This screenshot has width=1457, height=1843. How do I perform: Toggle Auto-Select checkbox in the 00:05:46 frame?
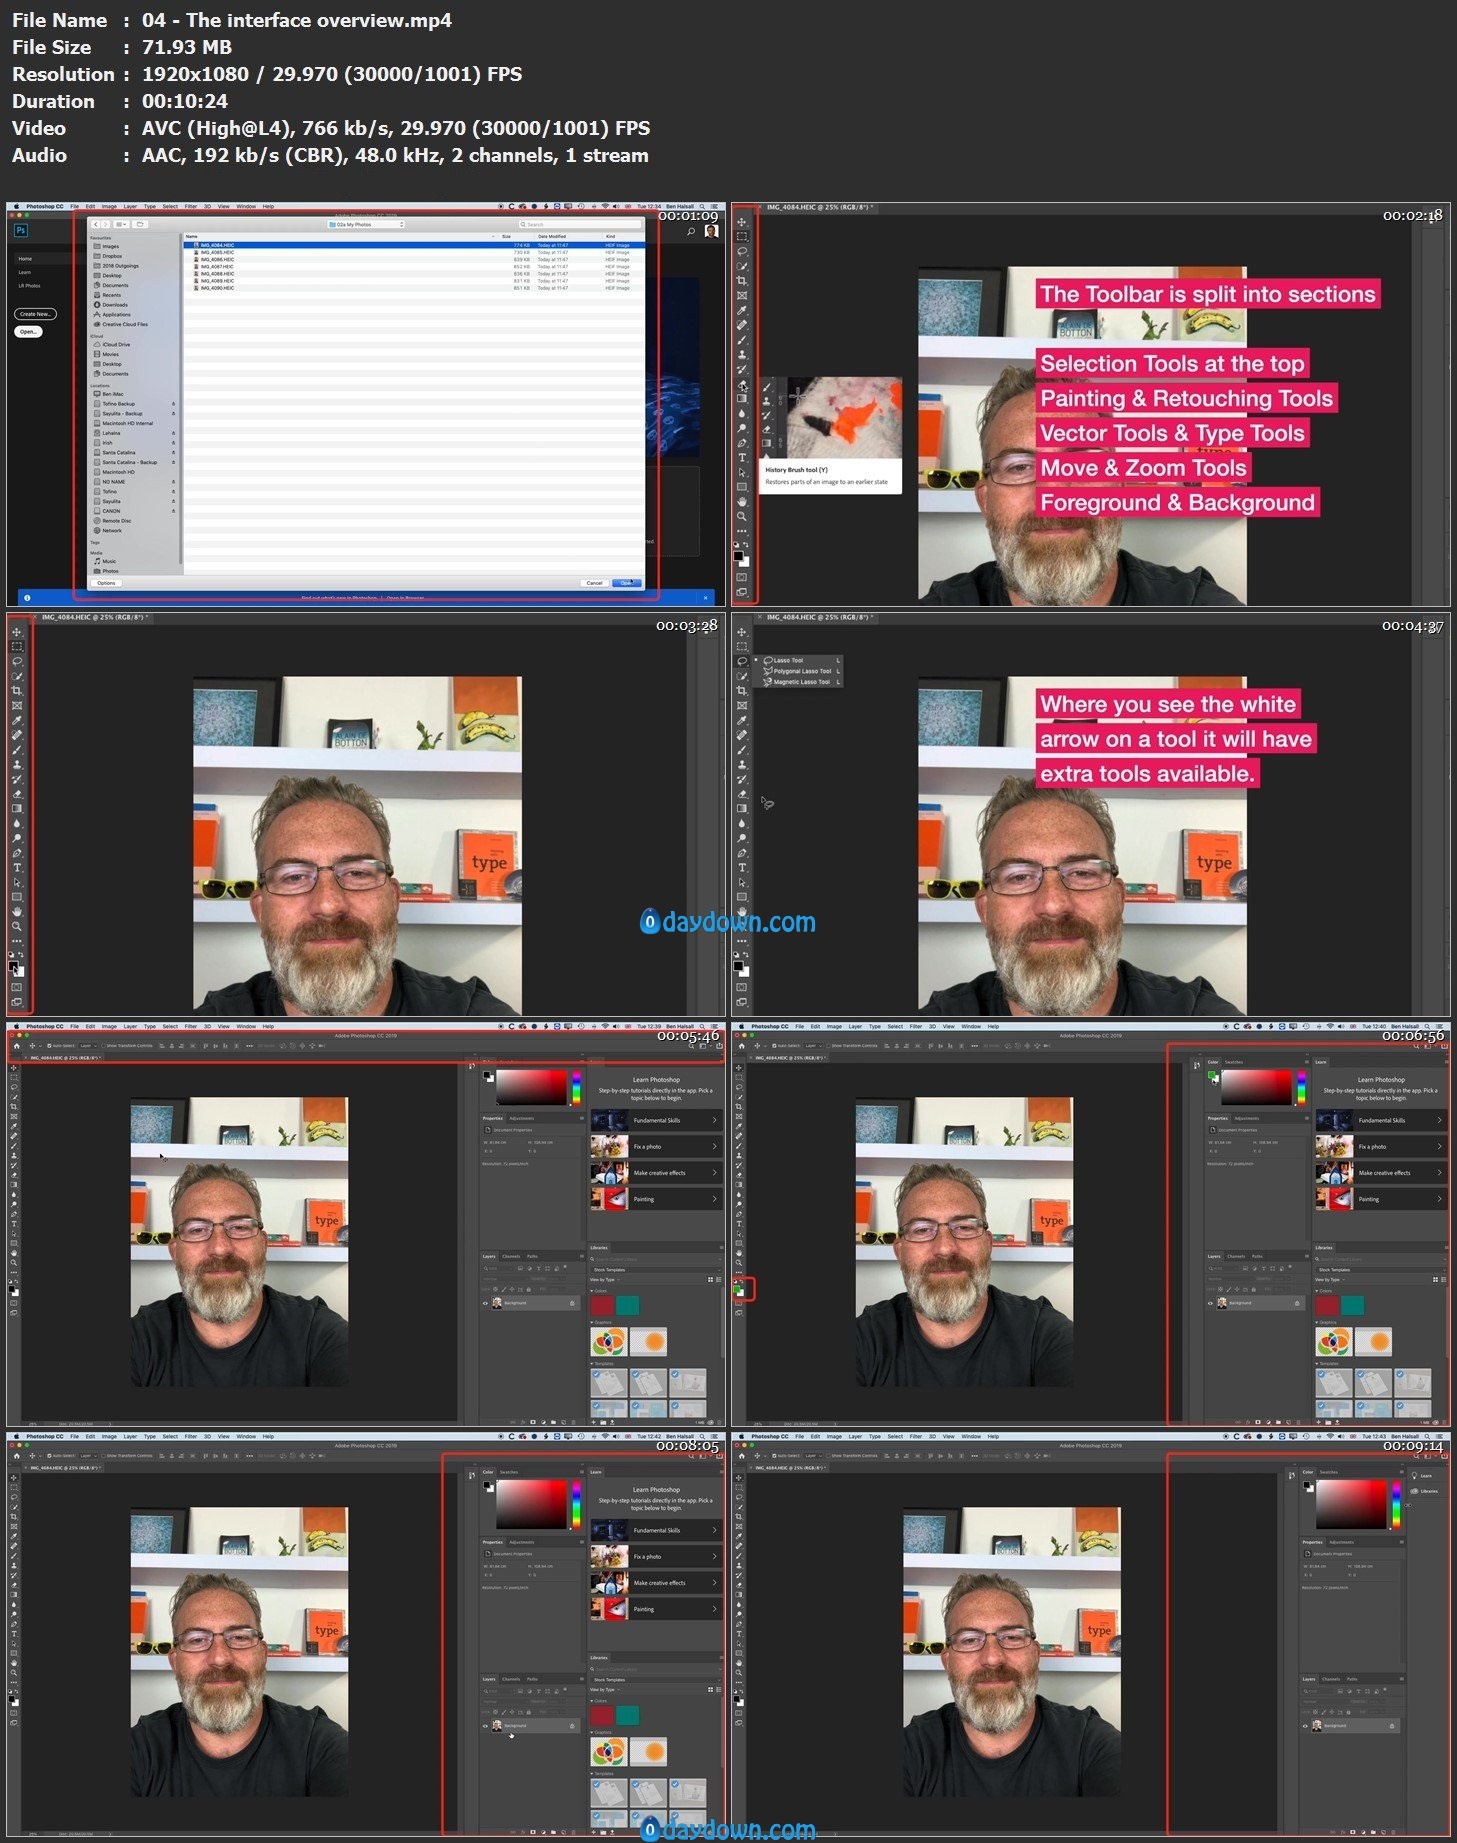pyautogui.click(x=48, y=1046)
